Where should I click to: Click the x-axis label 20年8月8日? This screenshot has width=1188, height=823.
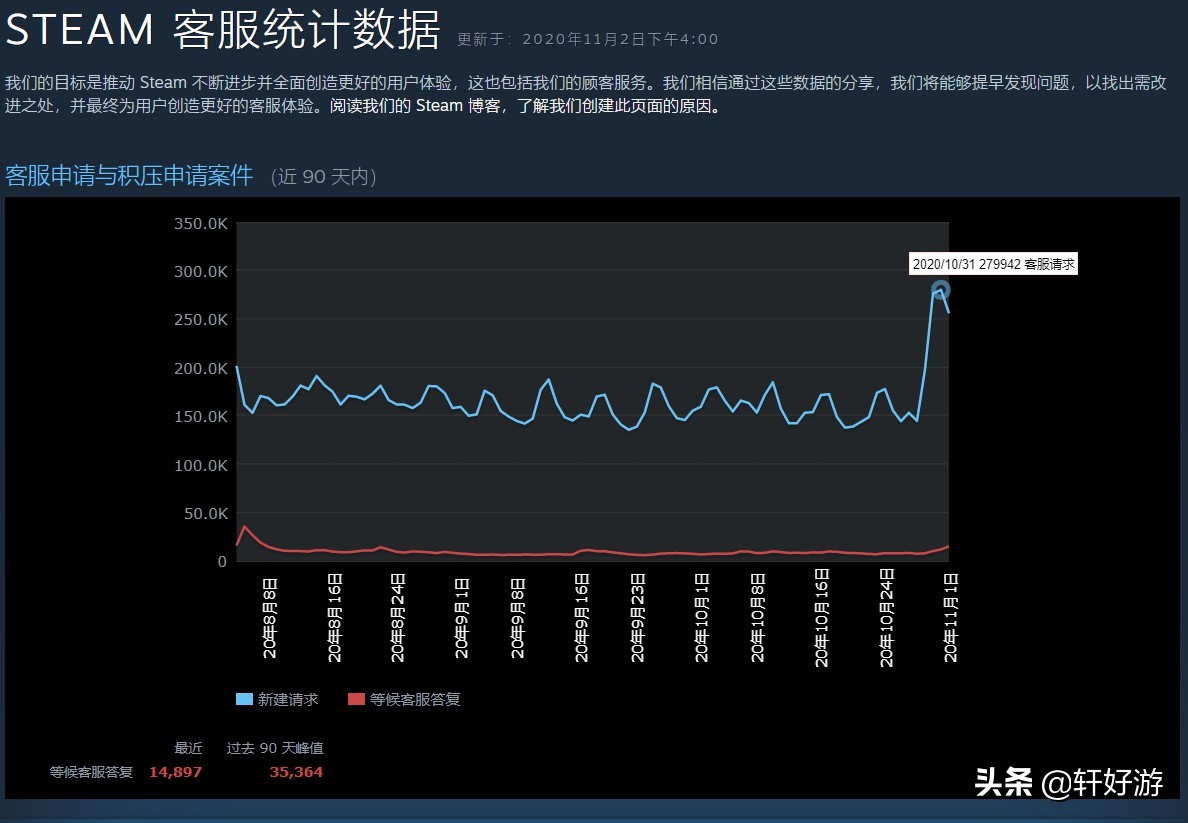[x=269, y=615]
